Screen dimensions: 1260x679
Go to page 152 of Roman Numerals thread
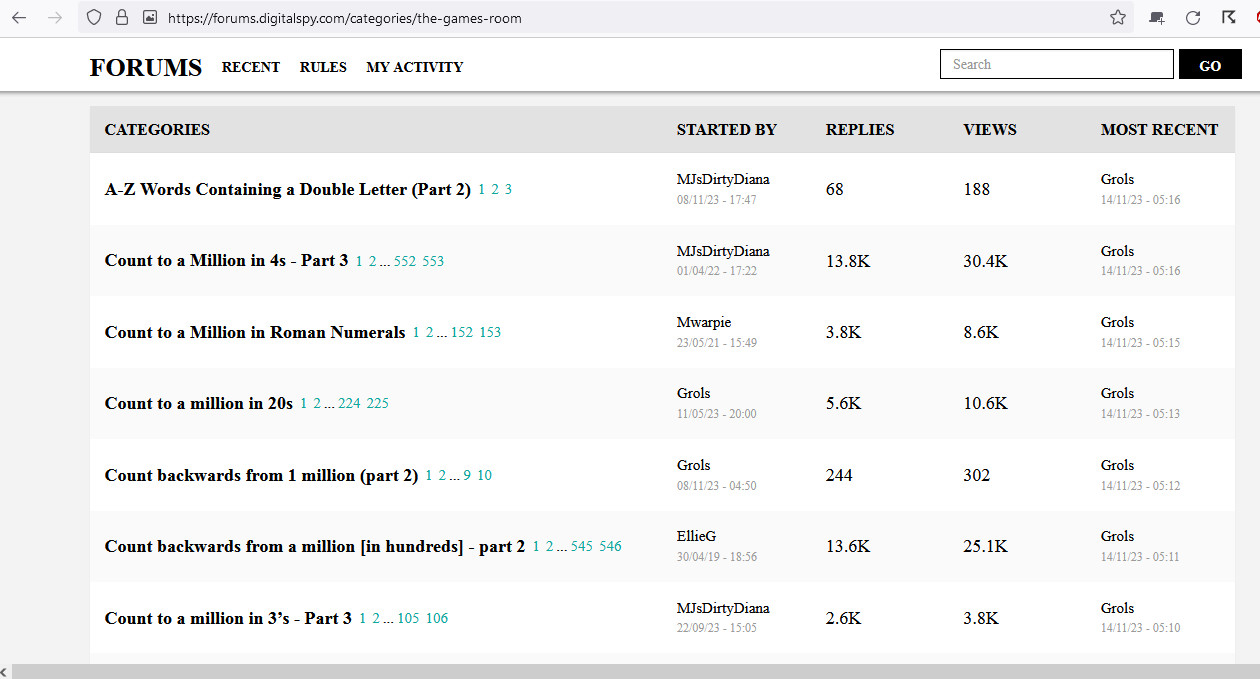[462, 333]
